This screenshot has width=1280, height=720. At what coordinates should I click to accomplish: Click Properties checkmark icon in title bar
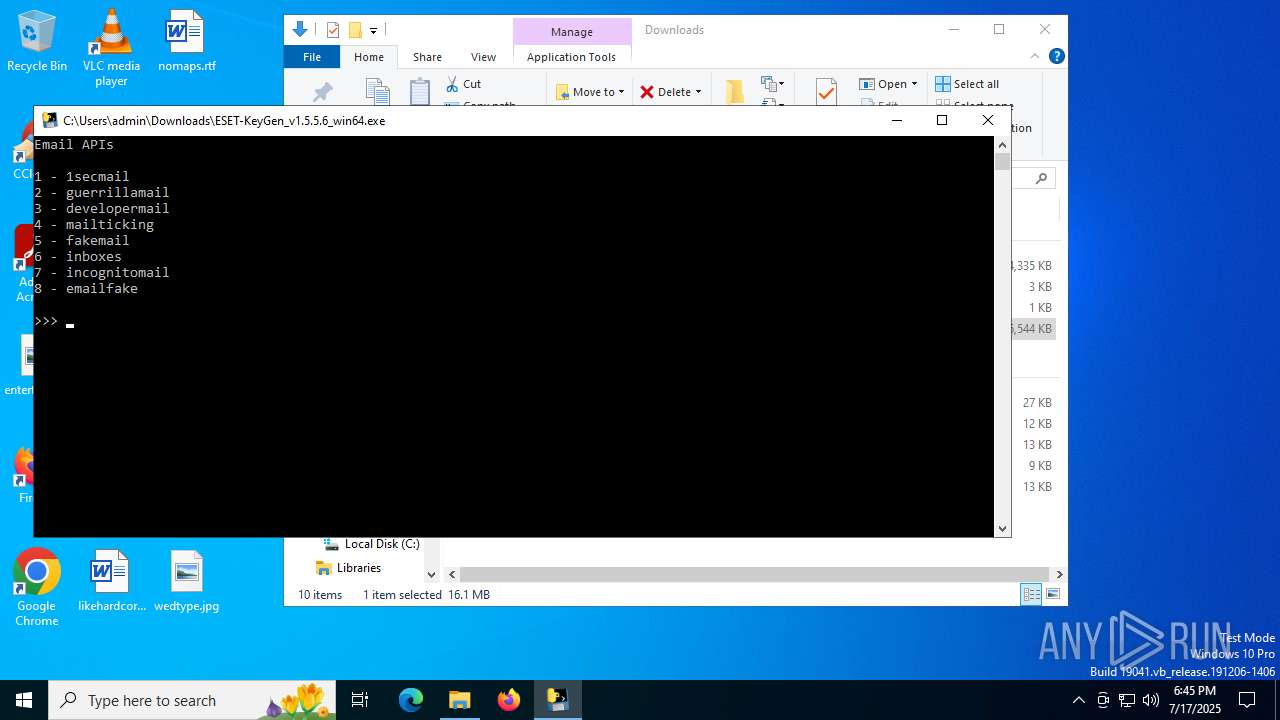pyautogui.click(x=333, y=30)
